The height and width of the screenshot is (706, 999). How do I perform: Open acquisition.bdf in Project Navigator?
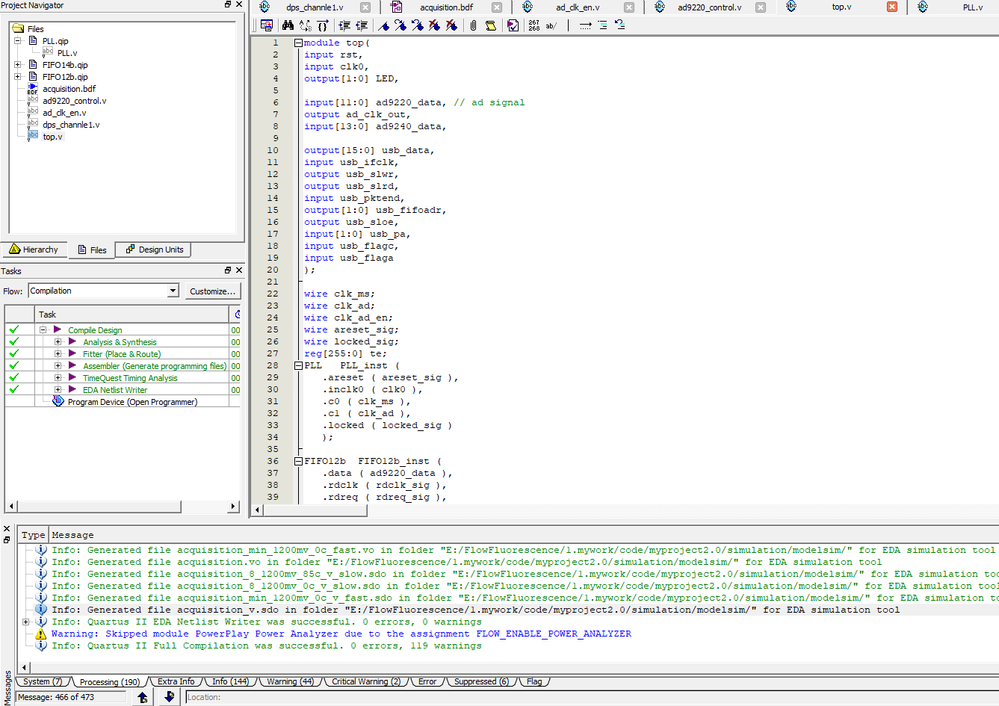click(x=69, y=89)
